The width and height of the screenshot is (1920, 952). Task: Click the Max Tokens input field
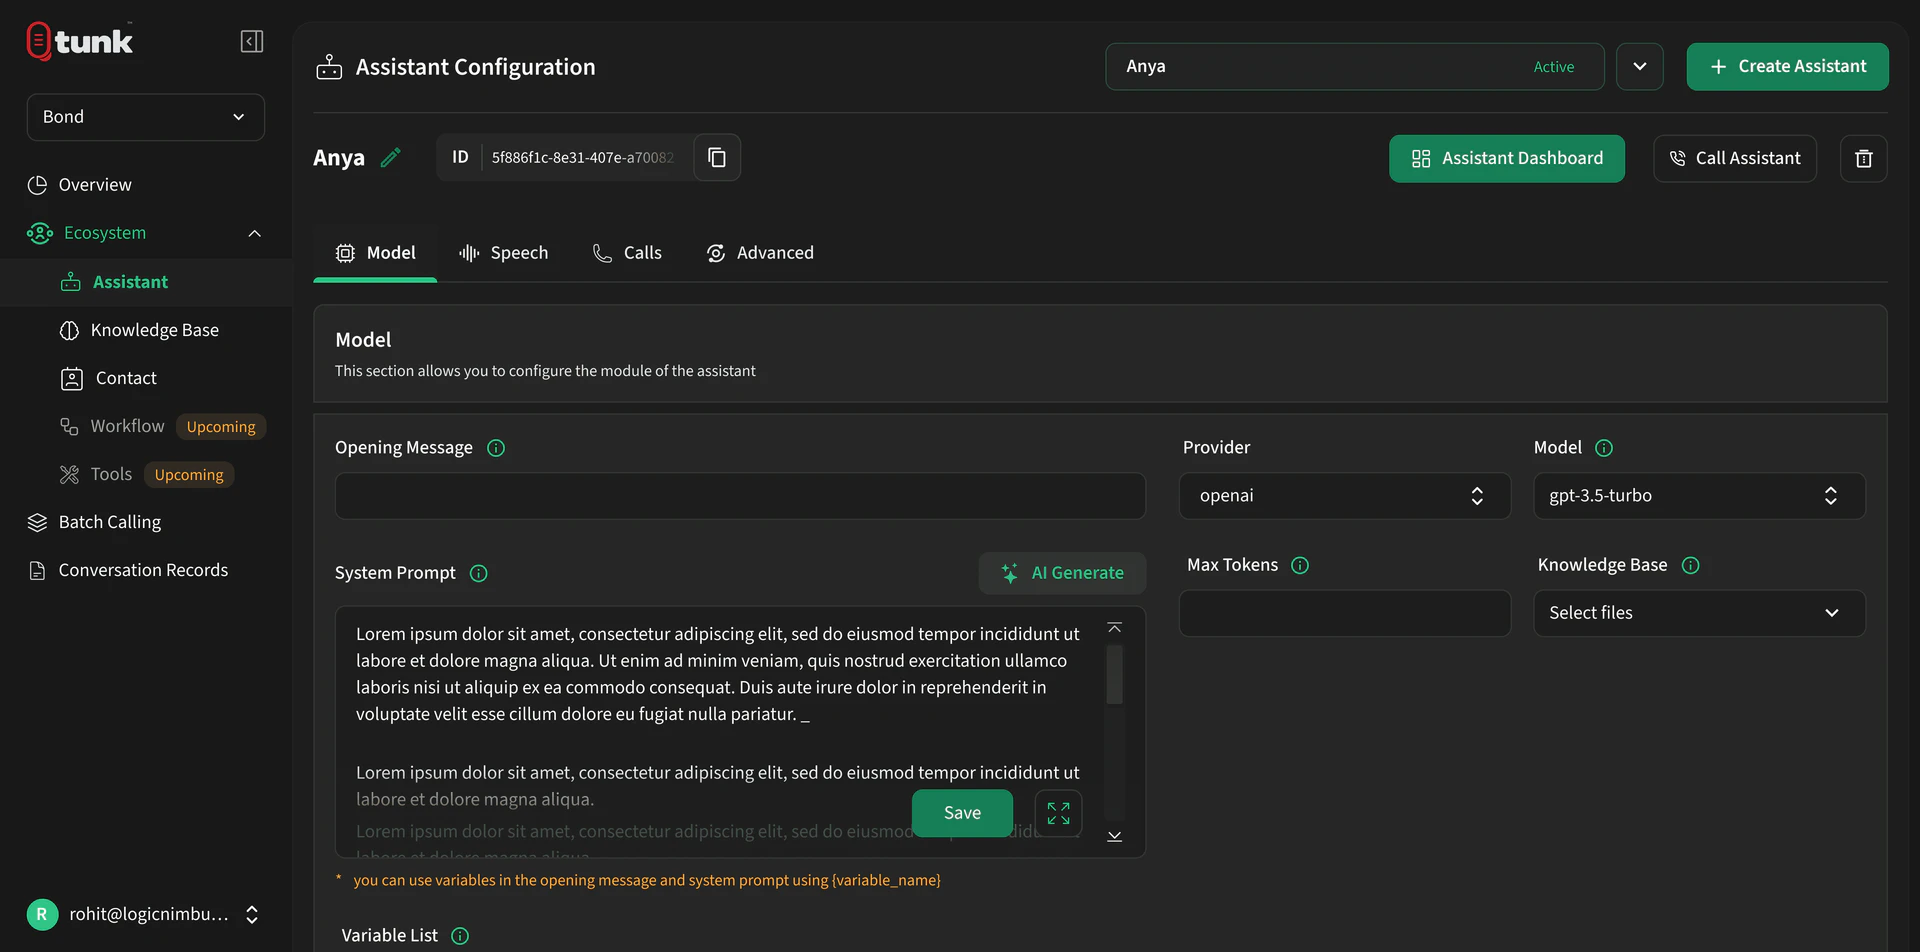click(1344, 613)
